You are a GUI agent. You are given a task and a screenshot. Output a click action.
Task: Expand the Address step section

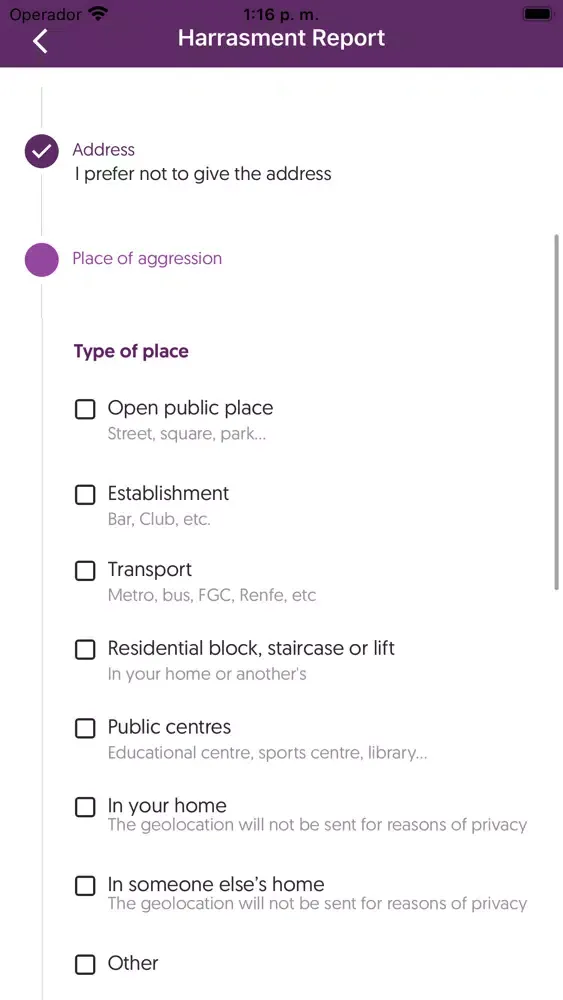[104, 150]
